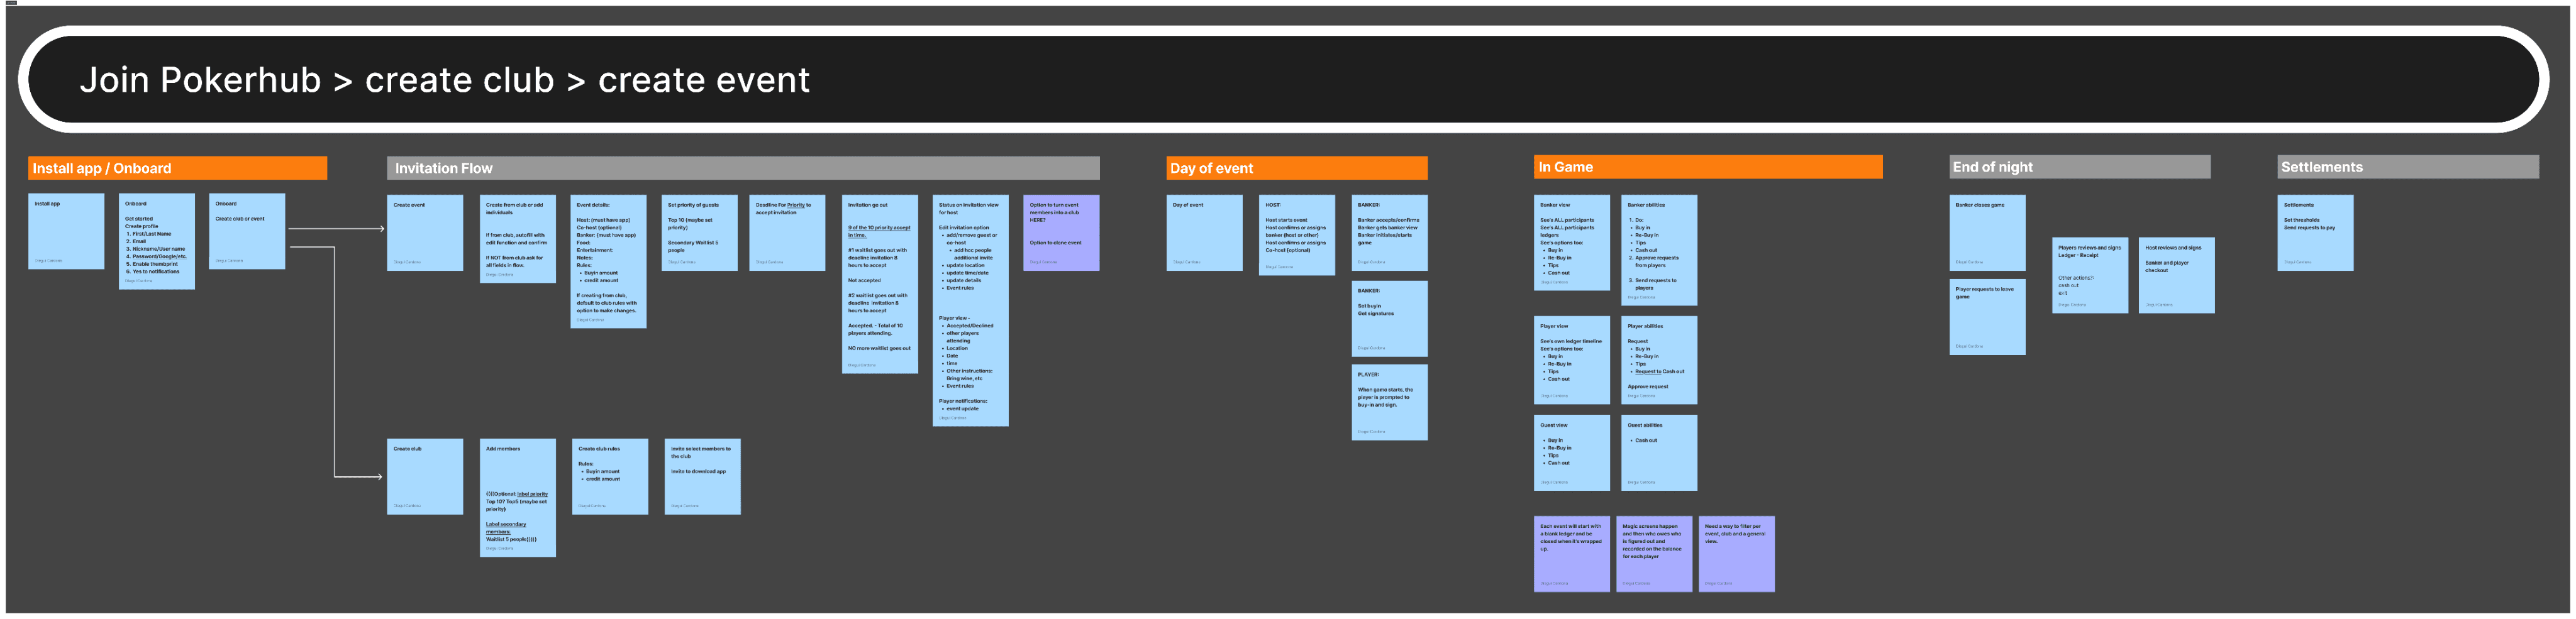Select the 'Set priority of guests' note
This screenshot has width=2576, height=619.
[699, 232]
